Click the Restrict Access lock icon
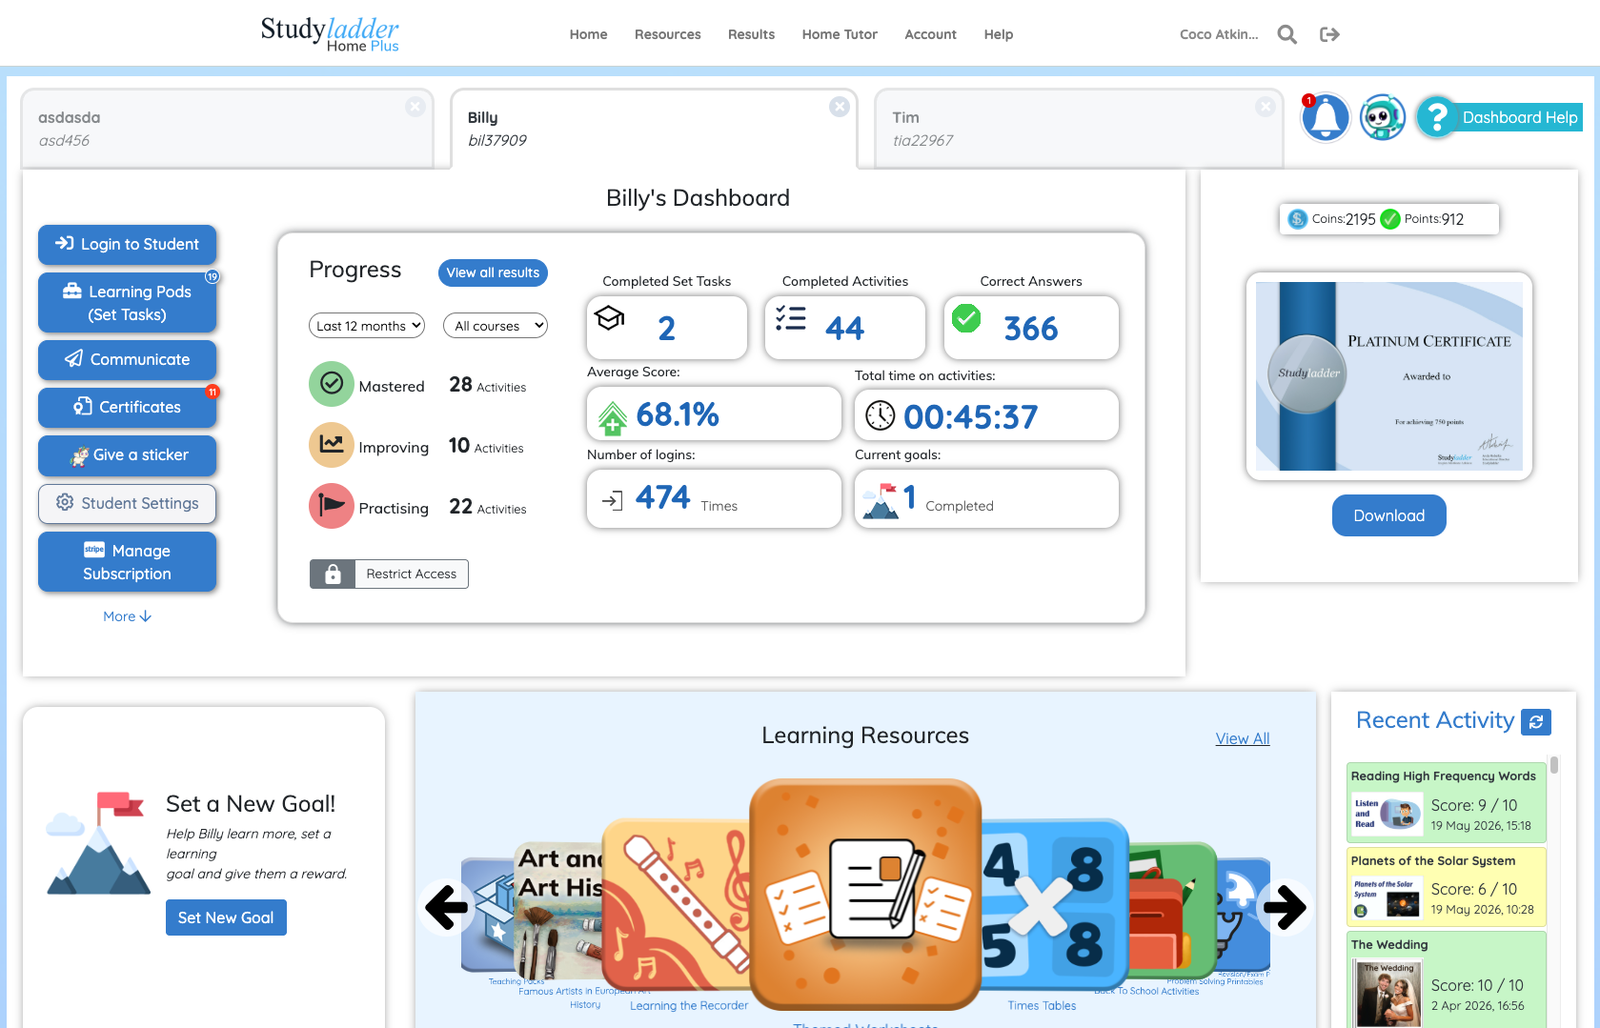This screenshot has width=1600, height=1028. tap(333, 574)
